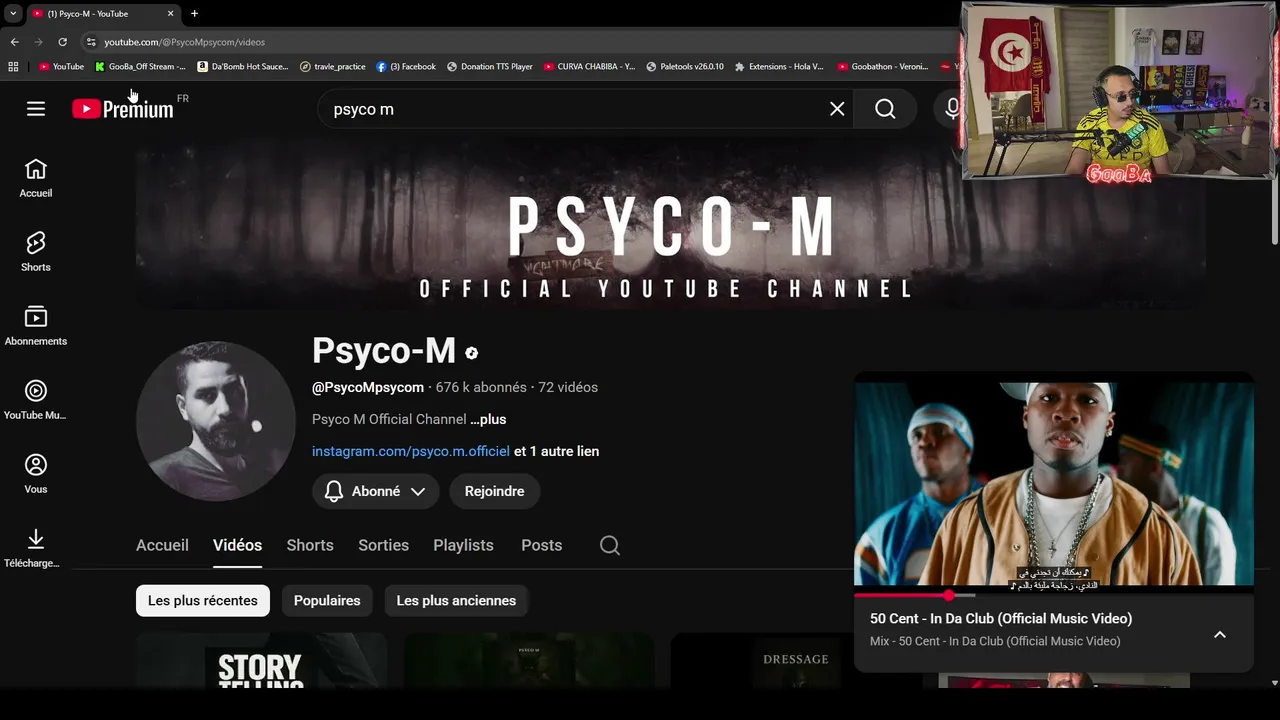Viewport: 1280px width, 720px height.
Task: Open Extensions - Hola V bookmark
Action: point(779,67)
